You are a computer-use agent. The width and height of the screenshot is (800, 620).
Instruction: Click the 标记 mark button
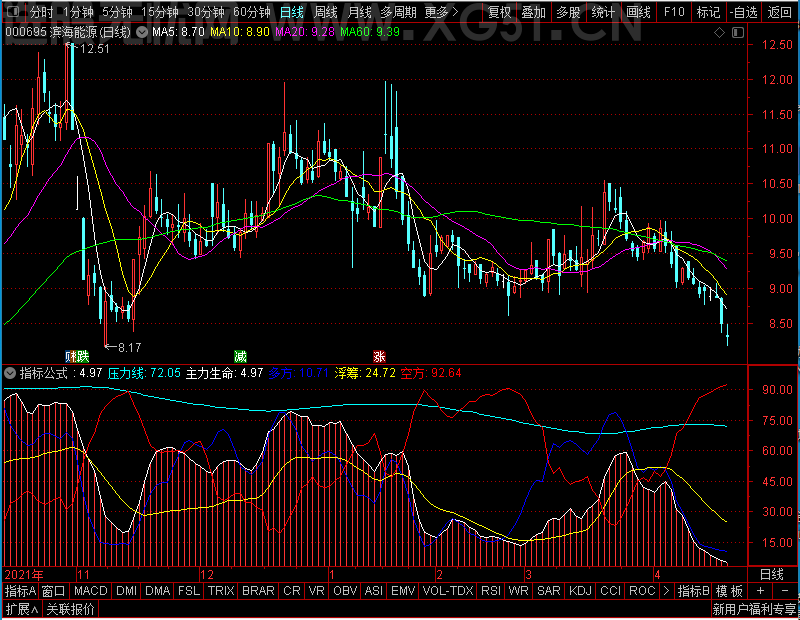point(708,12)
